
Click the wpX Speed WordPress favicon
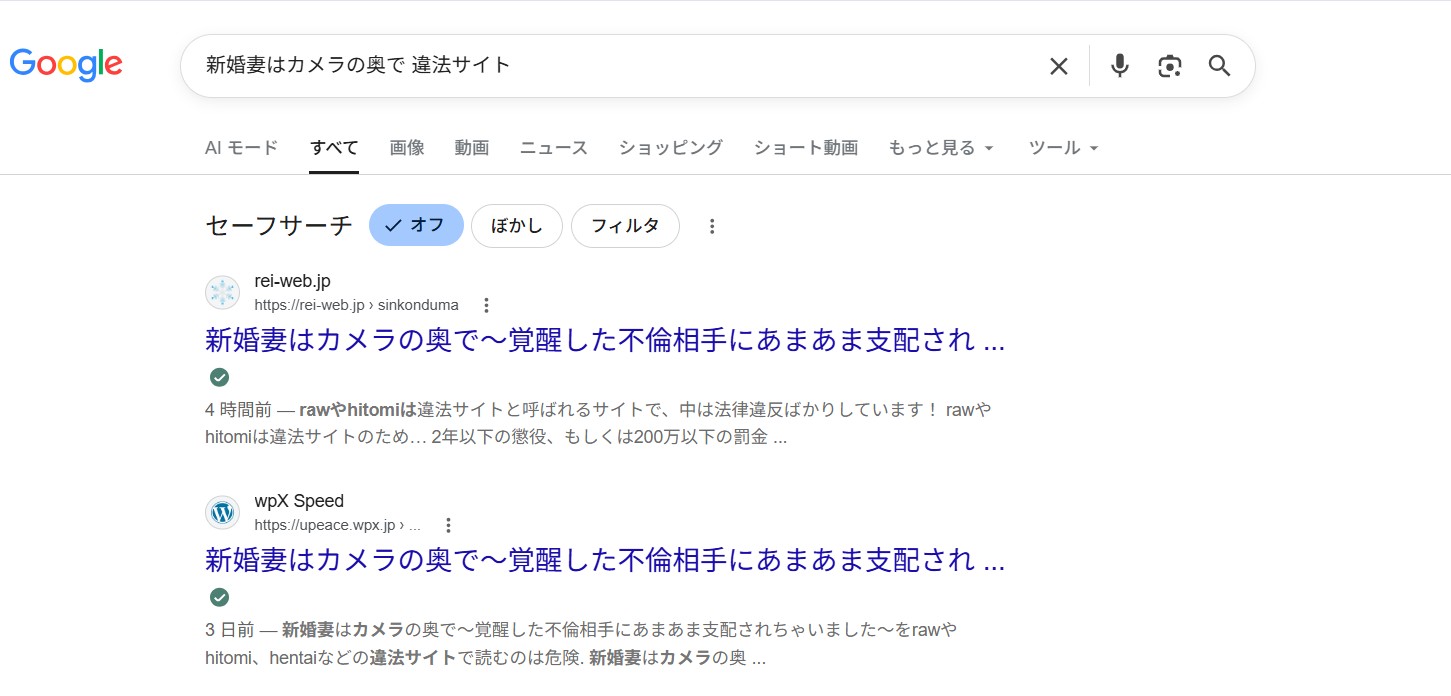[222, 513]
